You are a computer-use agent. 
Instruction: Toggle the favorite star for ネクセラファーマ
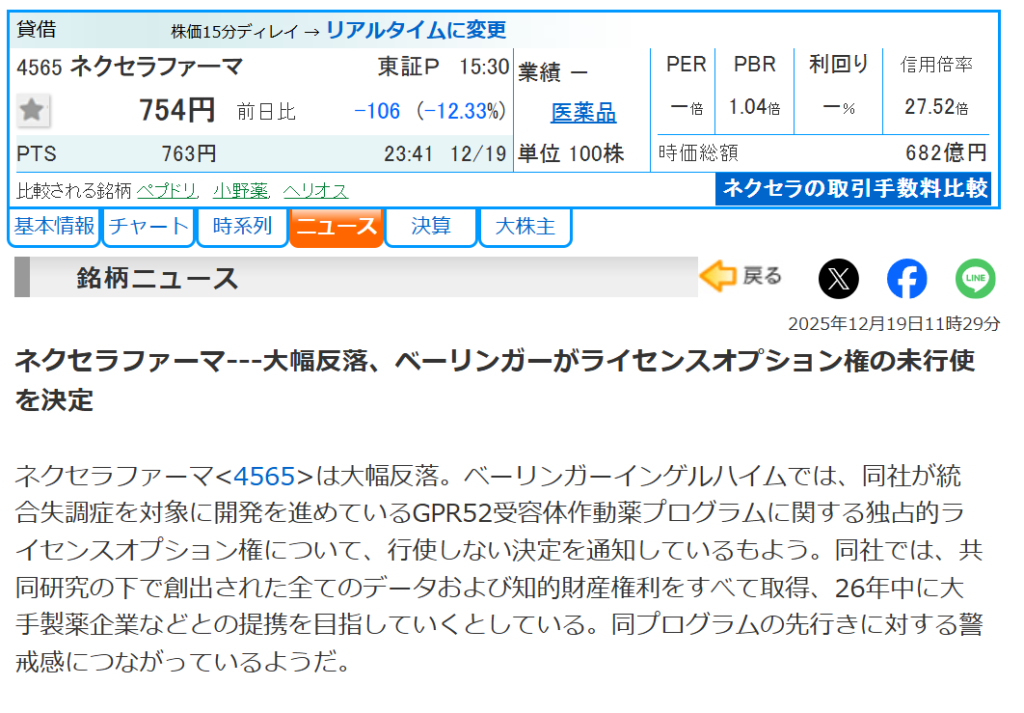(33, 110)
